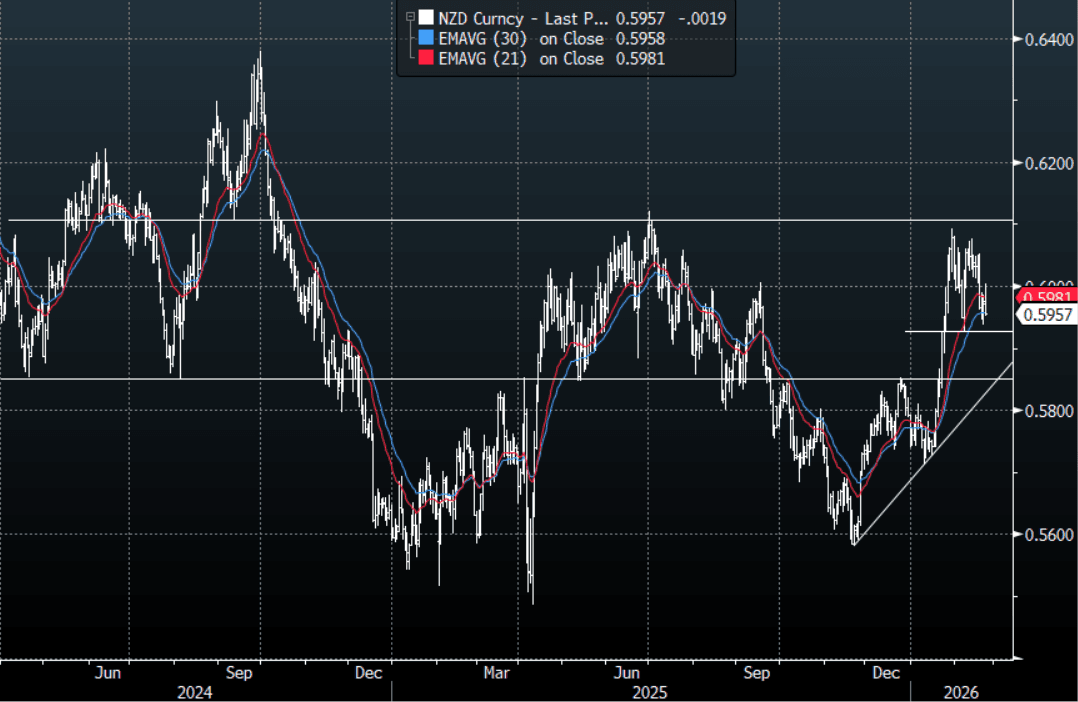Click the 2025 year label
Screen dimensions: 1078x702
click(x=649, y=692)
